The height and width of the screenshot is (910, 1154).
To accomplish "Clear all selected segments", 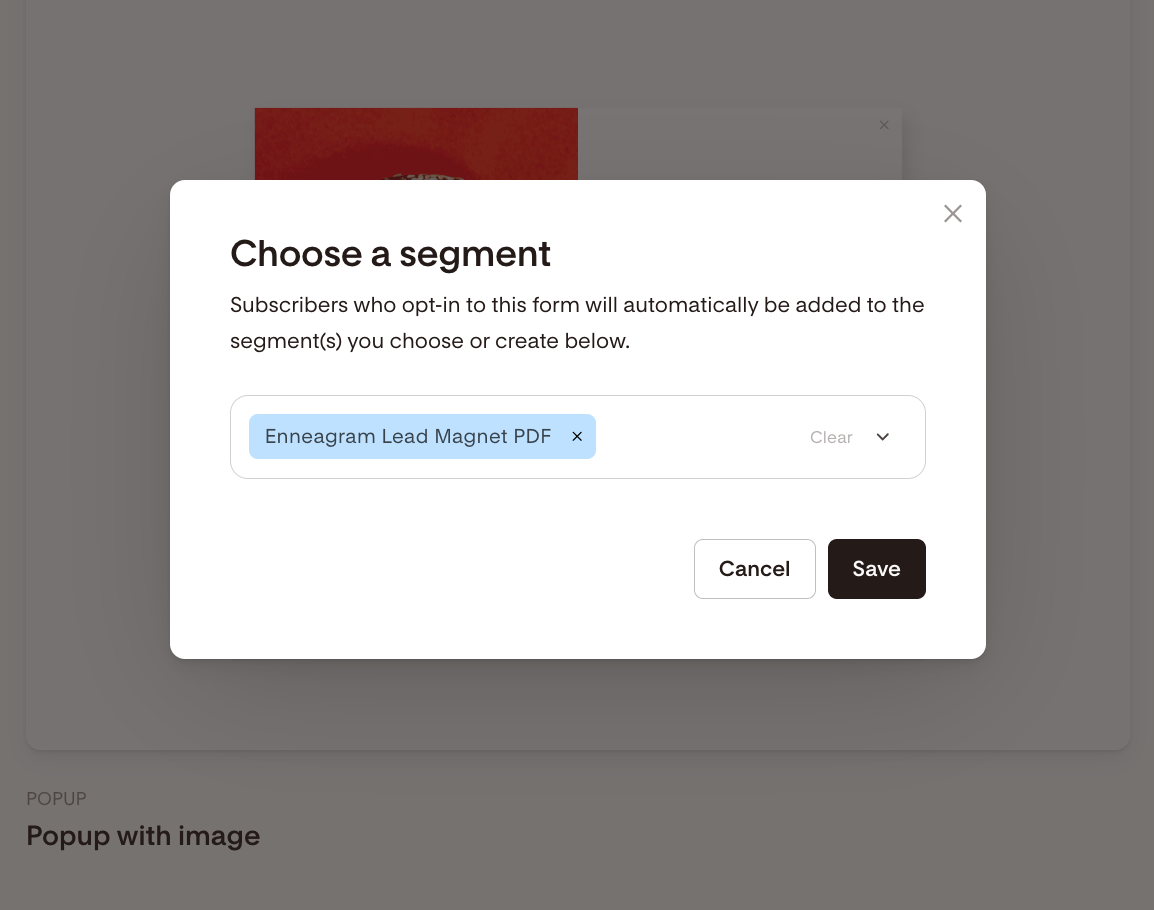I will pyautogui.click(x=830, y=437).
